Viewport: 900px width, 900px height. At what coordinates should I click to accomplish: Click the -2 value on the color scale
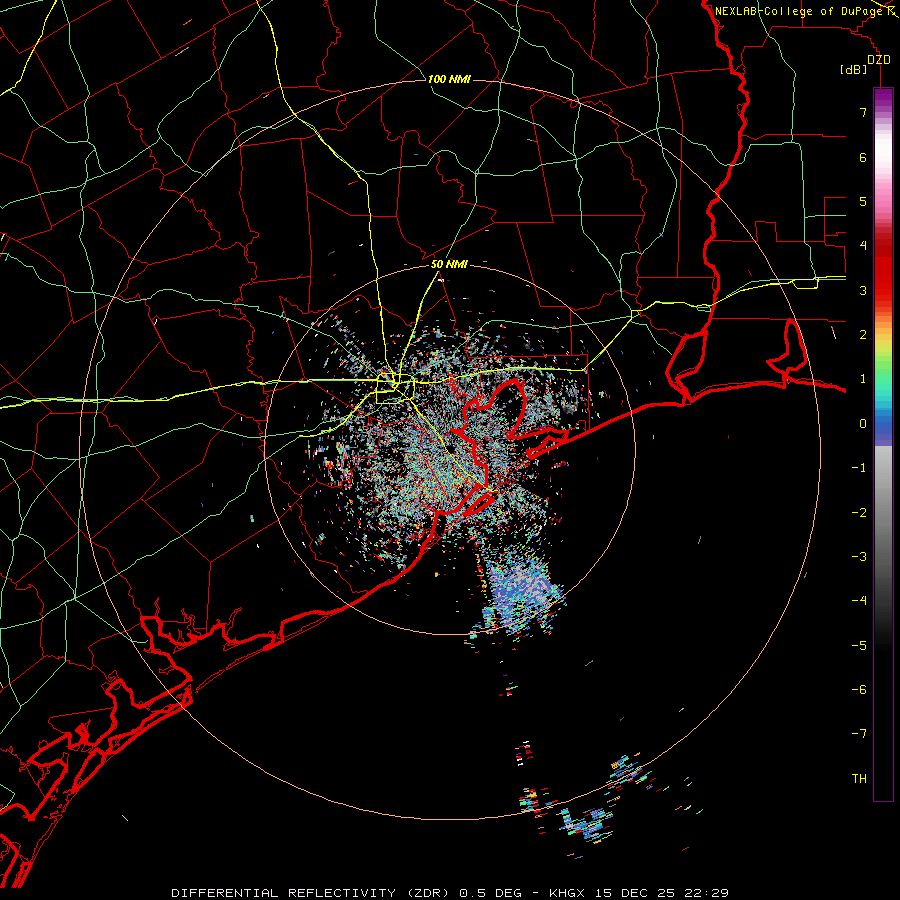click(x=859, y=513)
